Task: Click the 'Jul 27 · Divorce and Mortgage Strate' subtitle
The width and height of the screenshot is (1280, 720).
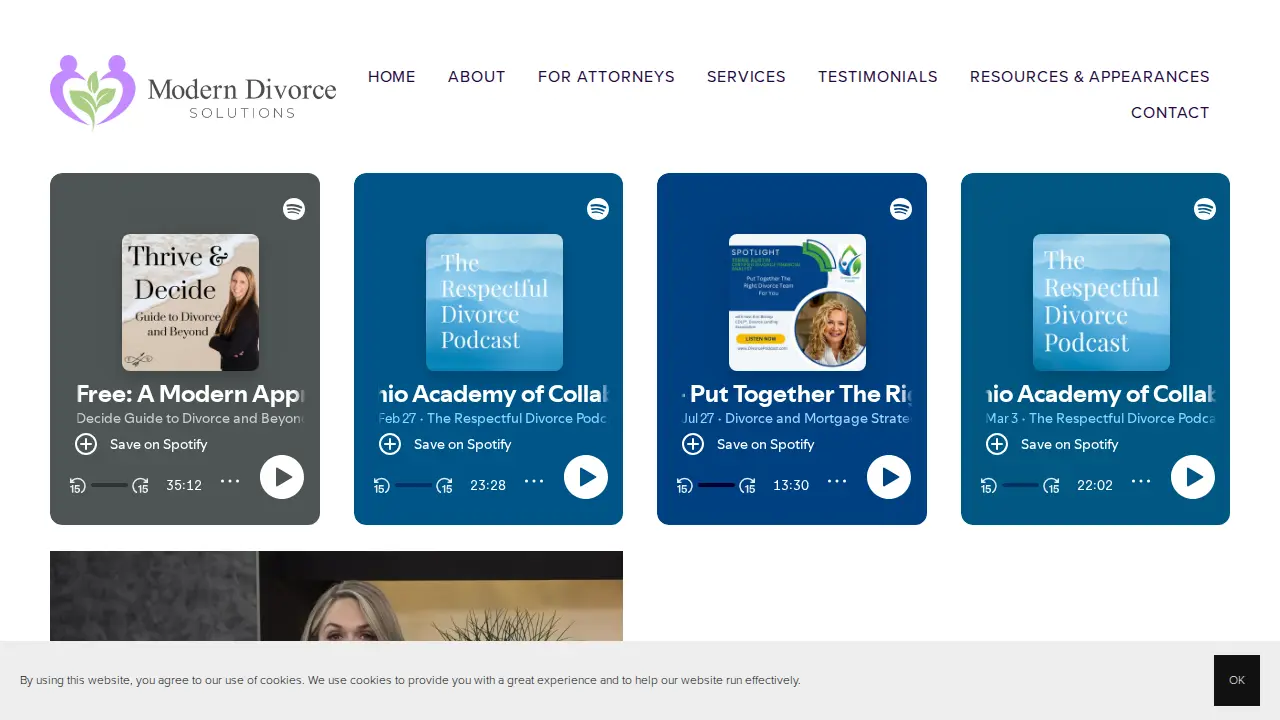Action: (x=797, y=419)
